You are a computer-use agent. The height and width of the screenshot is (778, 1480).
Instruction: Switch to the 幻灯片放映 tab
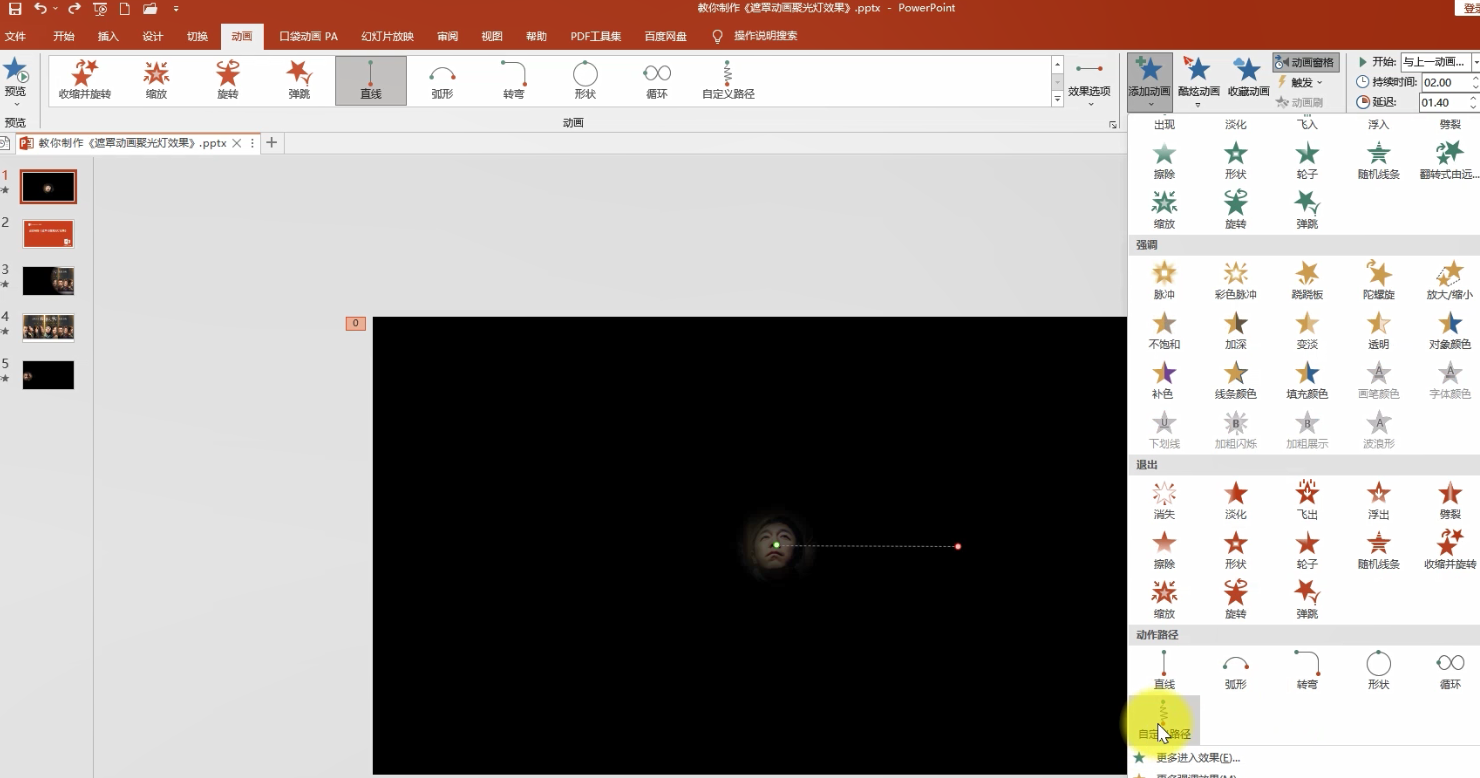pos(387,36)
